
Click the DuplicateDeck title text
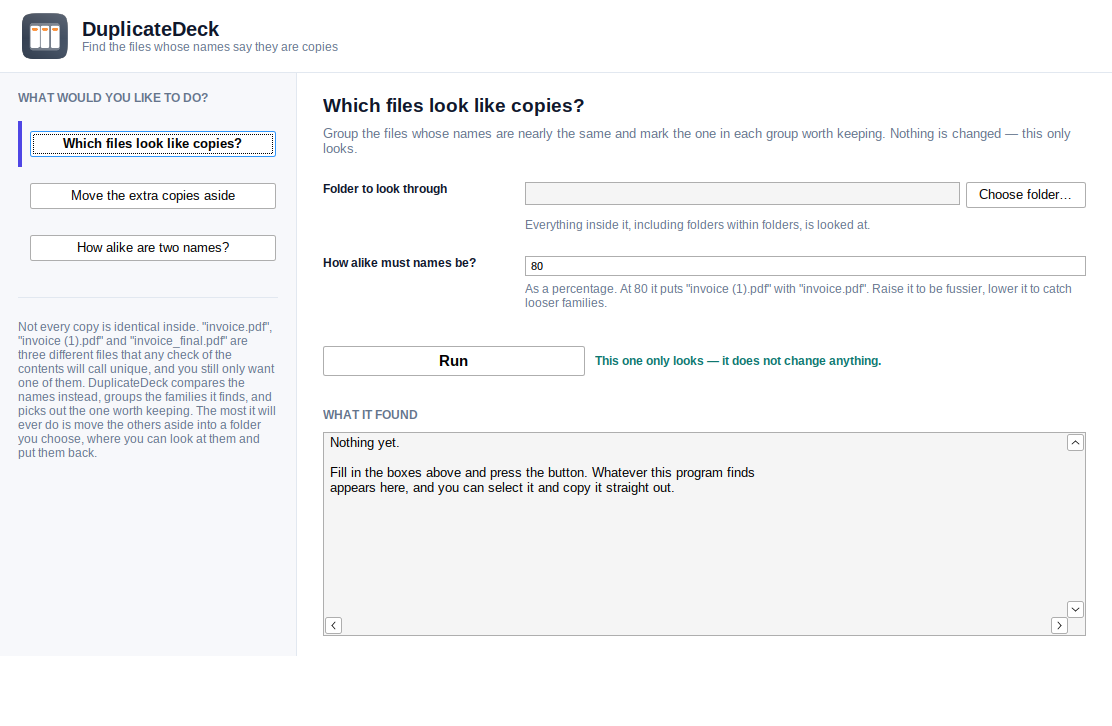click(x=150, y=29)
